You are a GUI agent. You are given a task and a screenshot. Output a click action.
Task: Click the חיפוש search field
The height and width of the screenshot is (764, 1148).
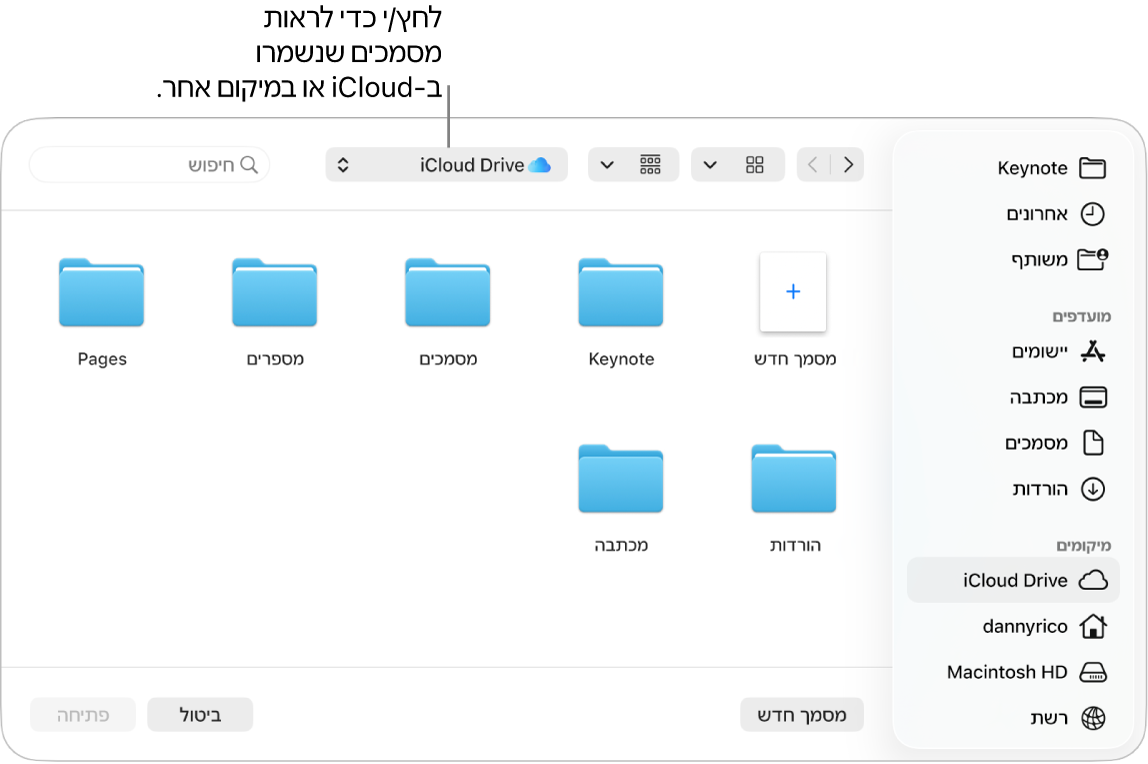(x=149, y=165)
